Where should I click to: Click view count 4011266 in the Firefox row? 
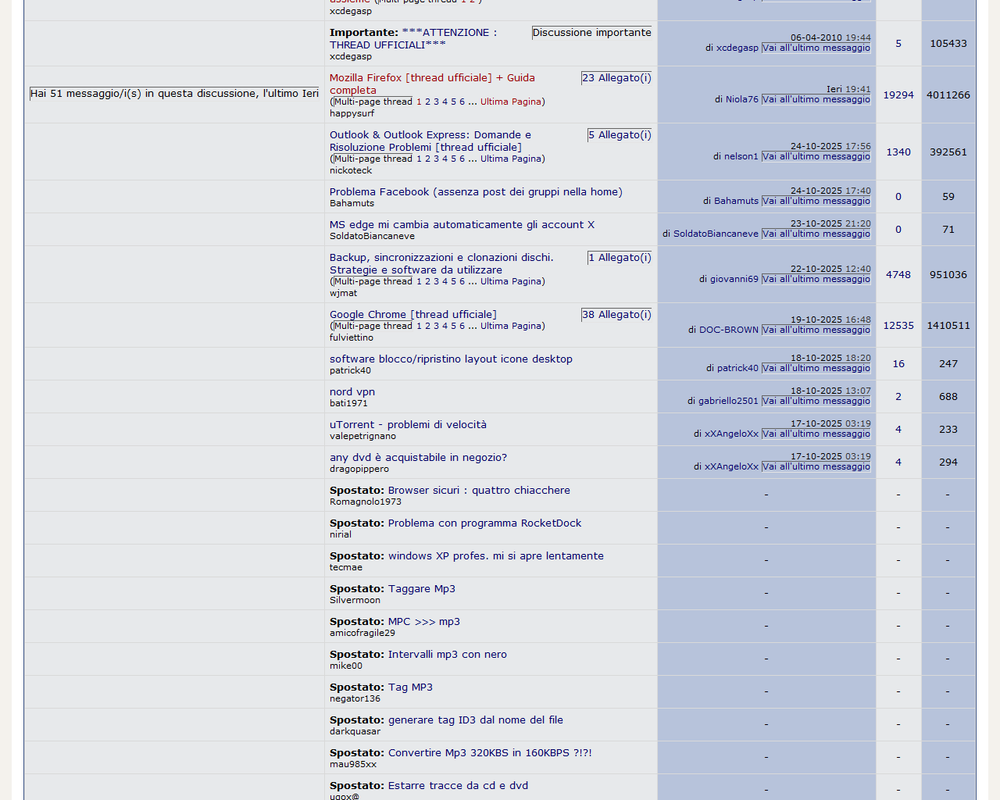(948, 95)
